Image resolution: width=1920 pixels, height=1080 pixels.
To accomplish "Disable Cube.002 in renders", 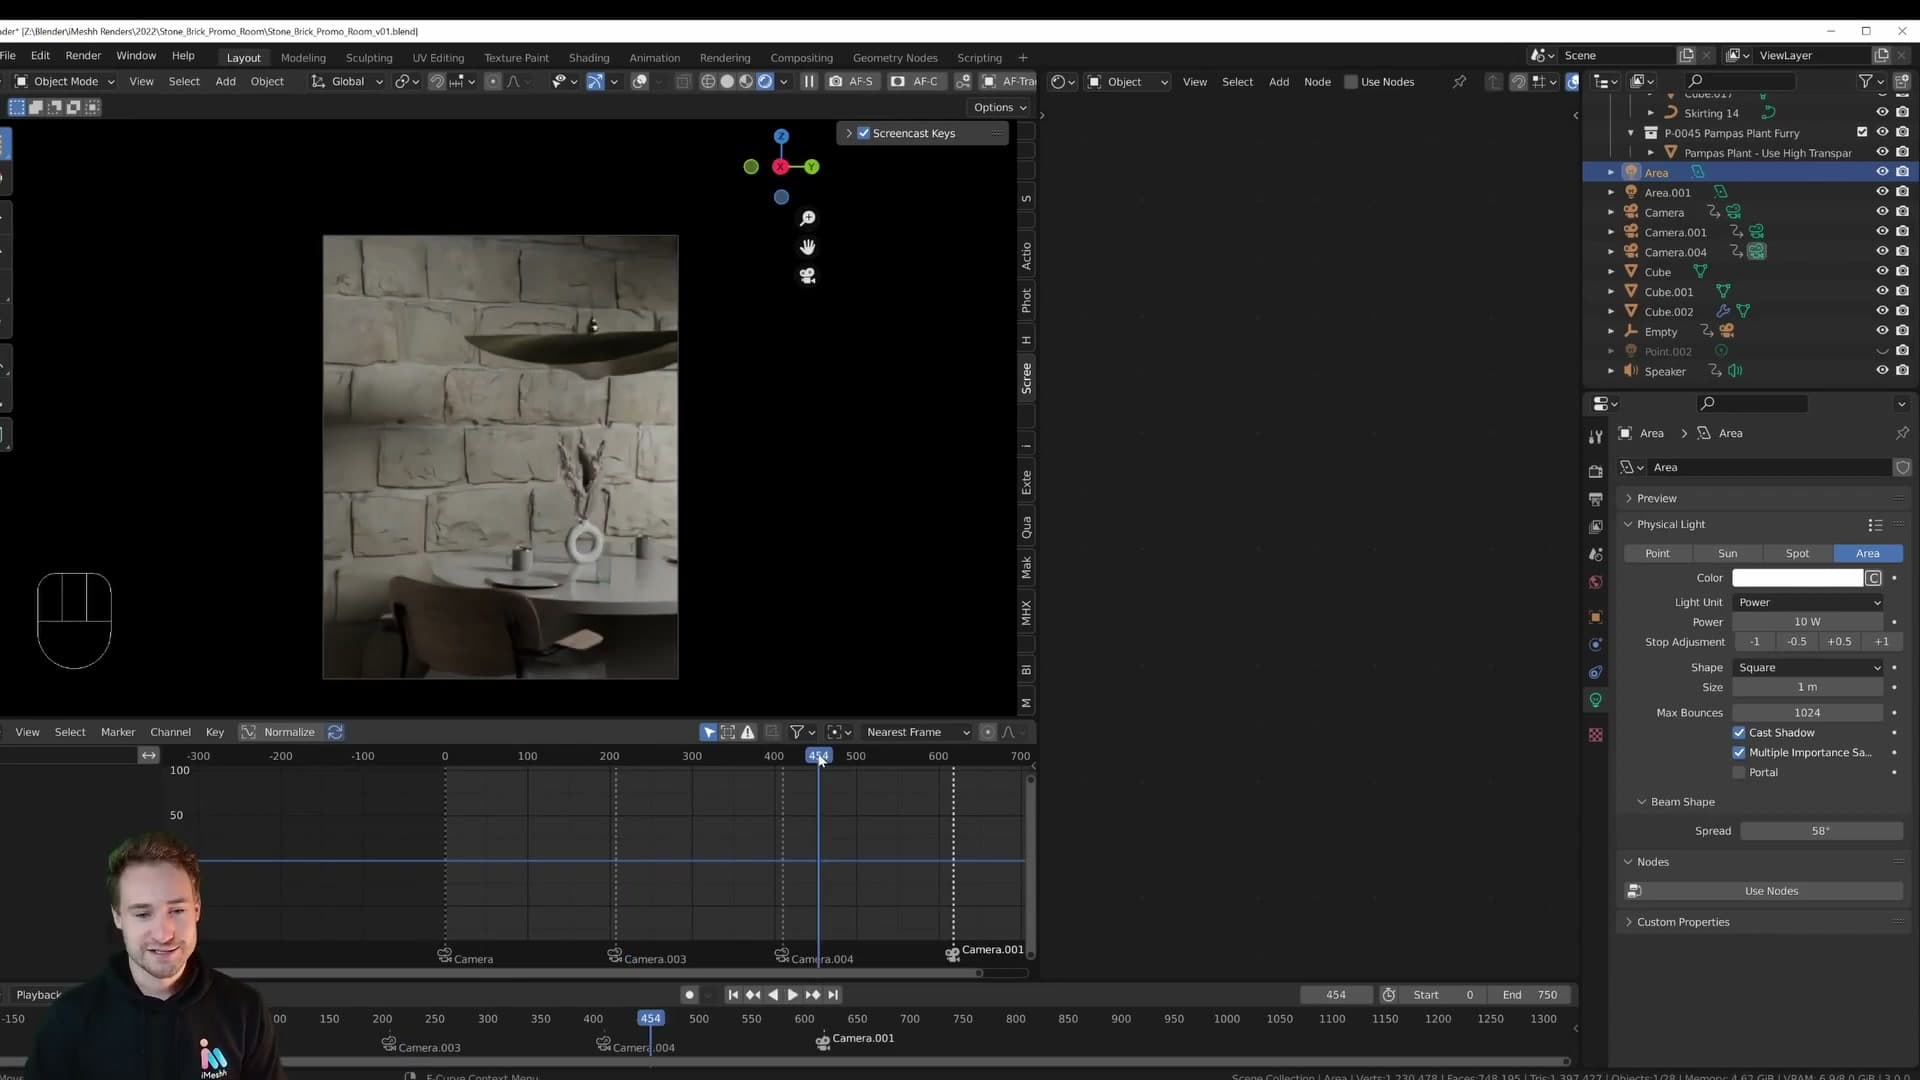I will 1902,311.
